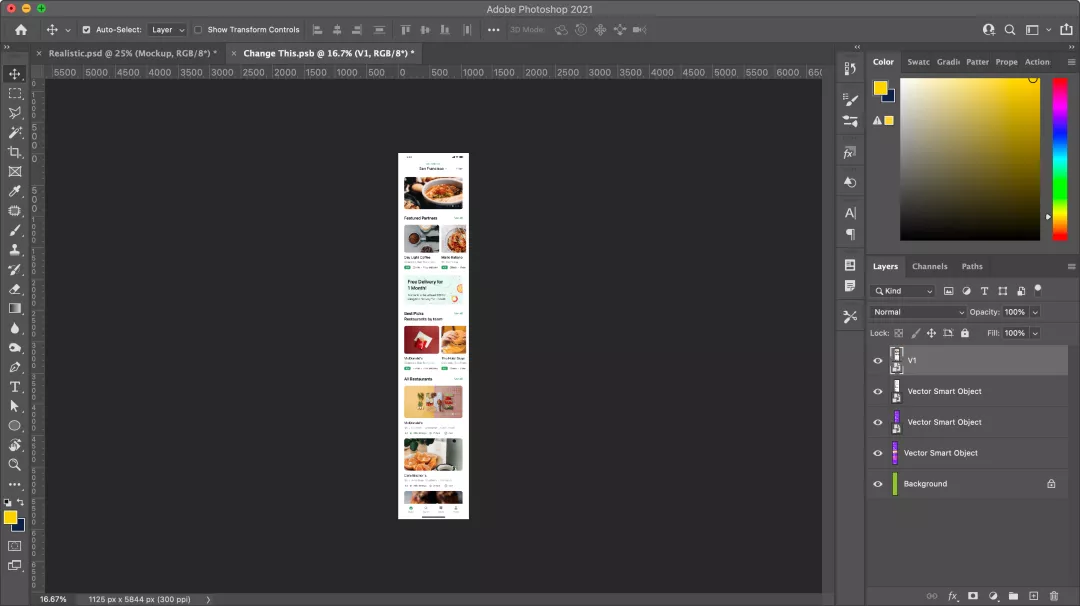Select the Zoom tool in toolbar
The height and width of the screenshot is (606, 1080).
coord(15,465)
